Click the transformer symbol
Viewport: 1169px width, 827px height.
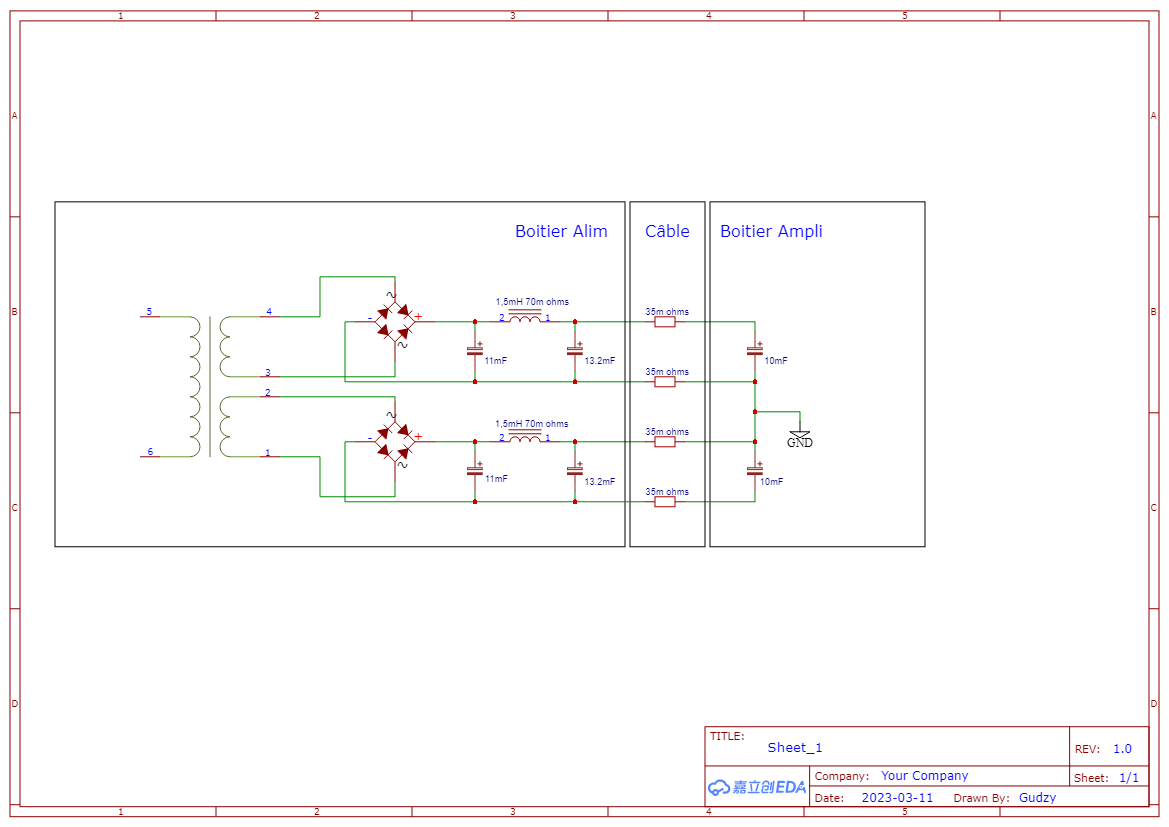[x=210, y=386]
